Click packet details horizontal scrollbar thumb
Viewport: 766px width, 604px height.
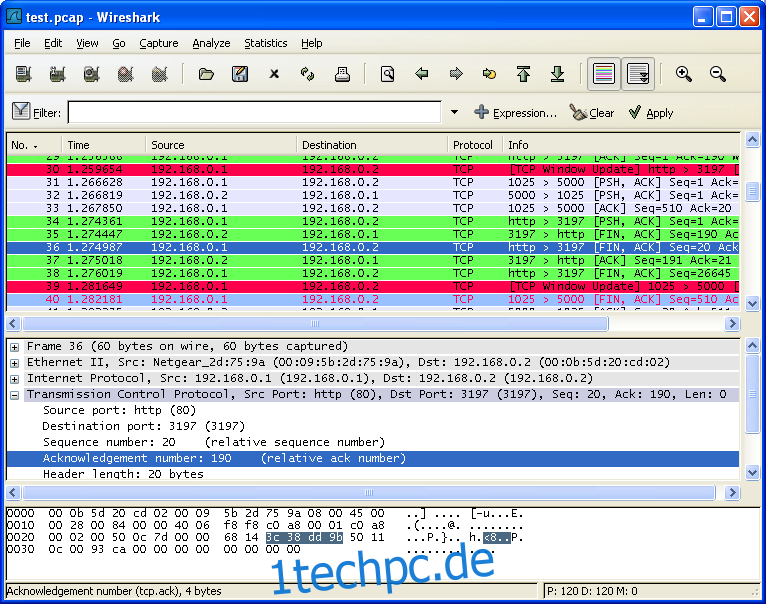pos(369,492)
